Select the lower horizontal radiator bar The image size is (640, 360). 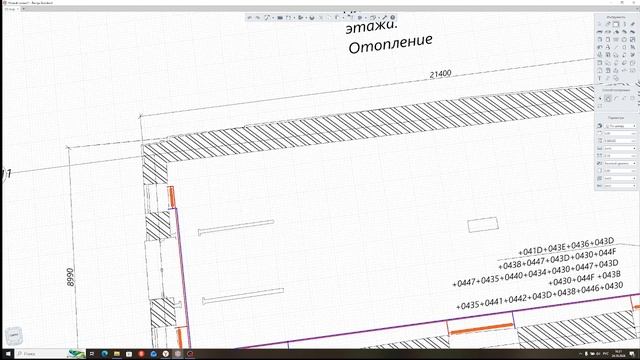point(243,296)
